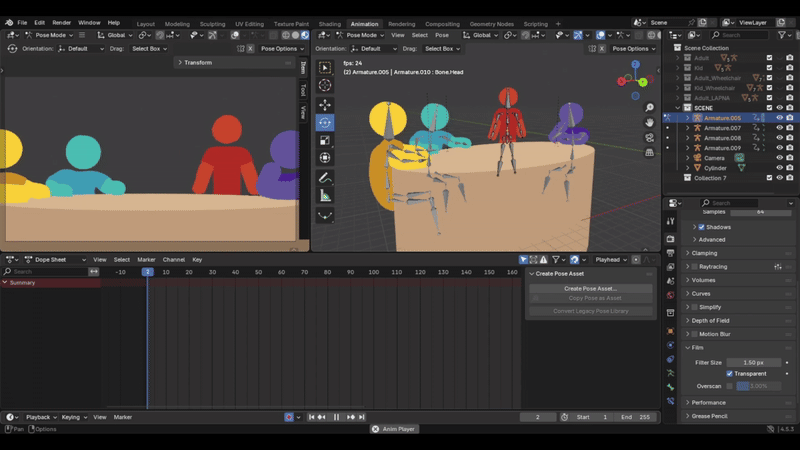Open the Render menu
Image resolution: width=800 pixels, height=450 pixels.
(x=62, y=22)
